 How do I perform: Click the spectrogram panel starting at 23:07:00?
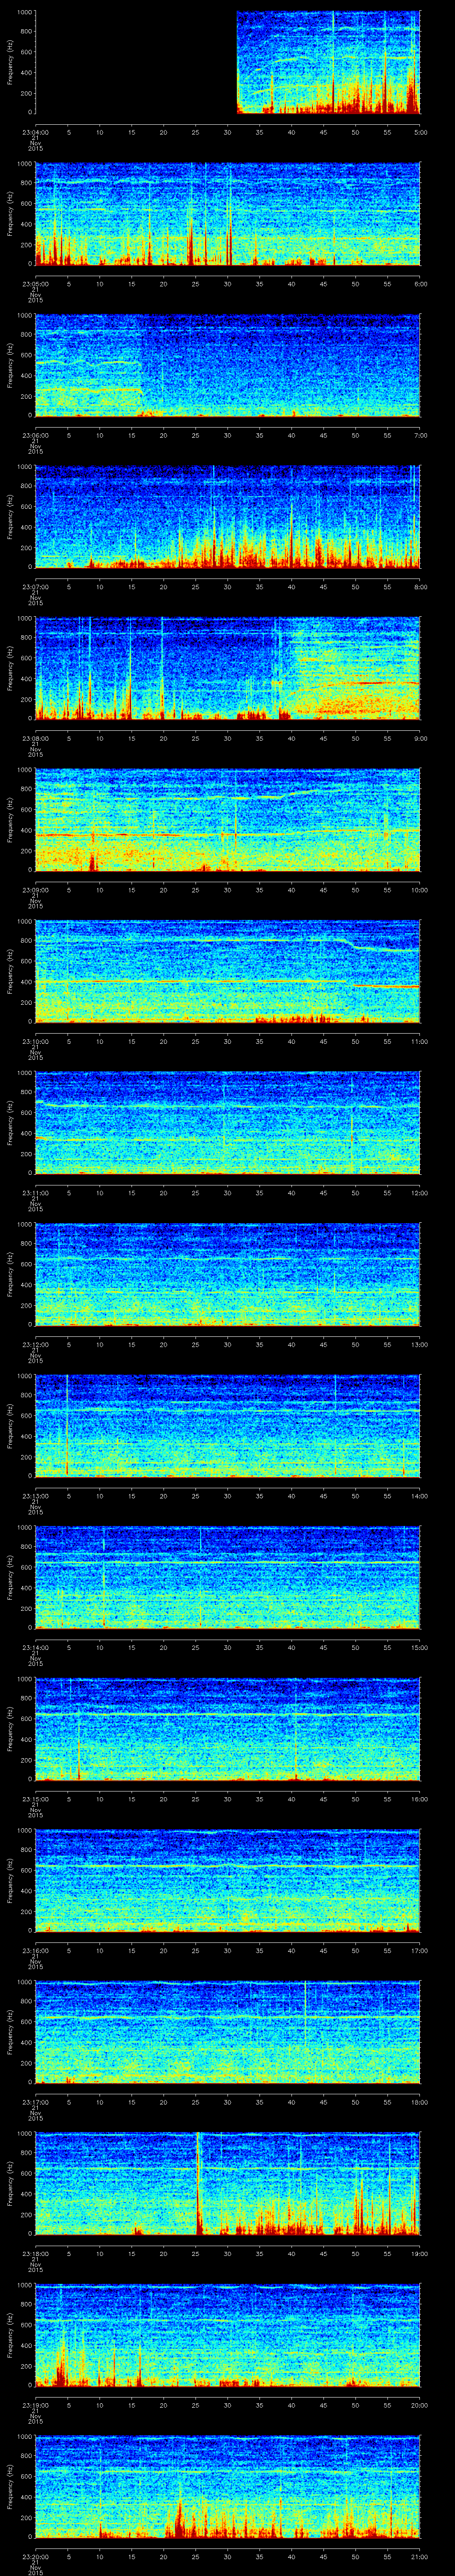228,517
